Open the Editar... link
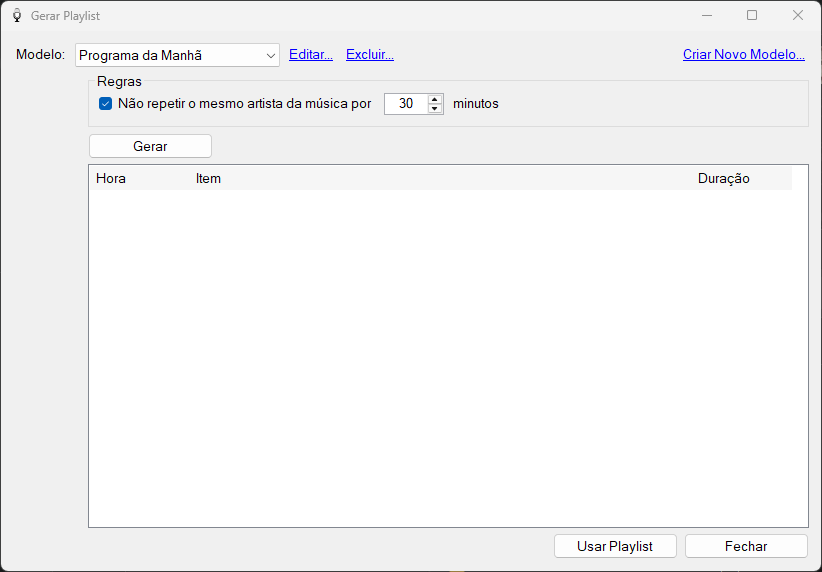The width and height of the screenshot is (822, 572). click(x=311, y=55)
